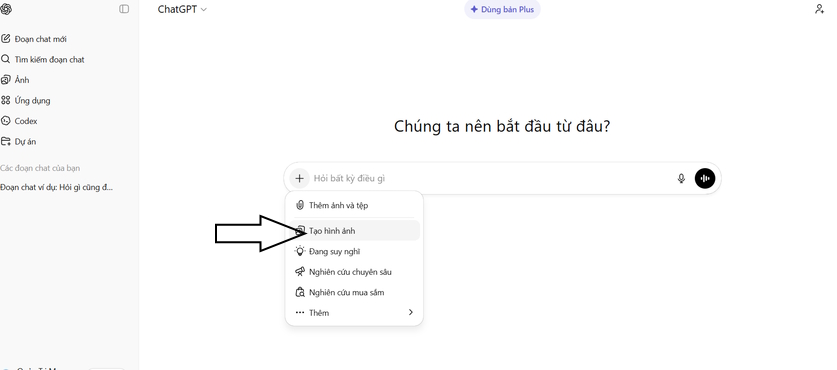This screenshot has height=370, width=837.
Task: Click the new chat pencil icon
Action: pos(6,39)
